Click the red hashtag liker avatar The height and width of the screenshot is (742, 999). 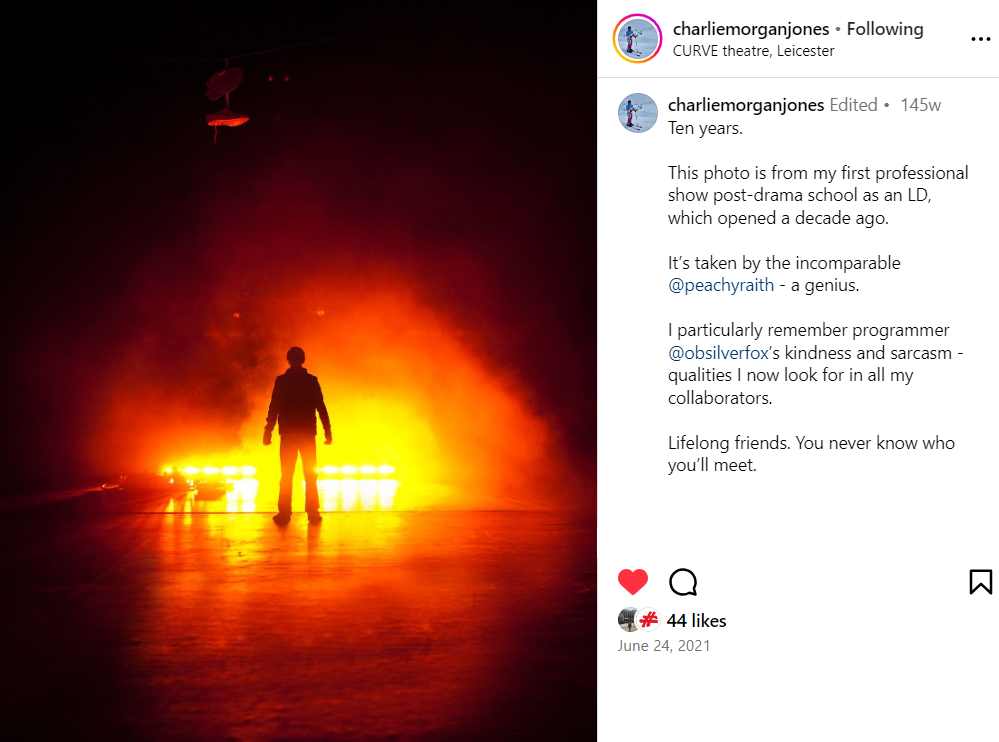pyautogui.click(x=649, y=620)
